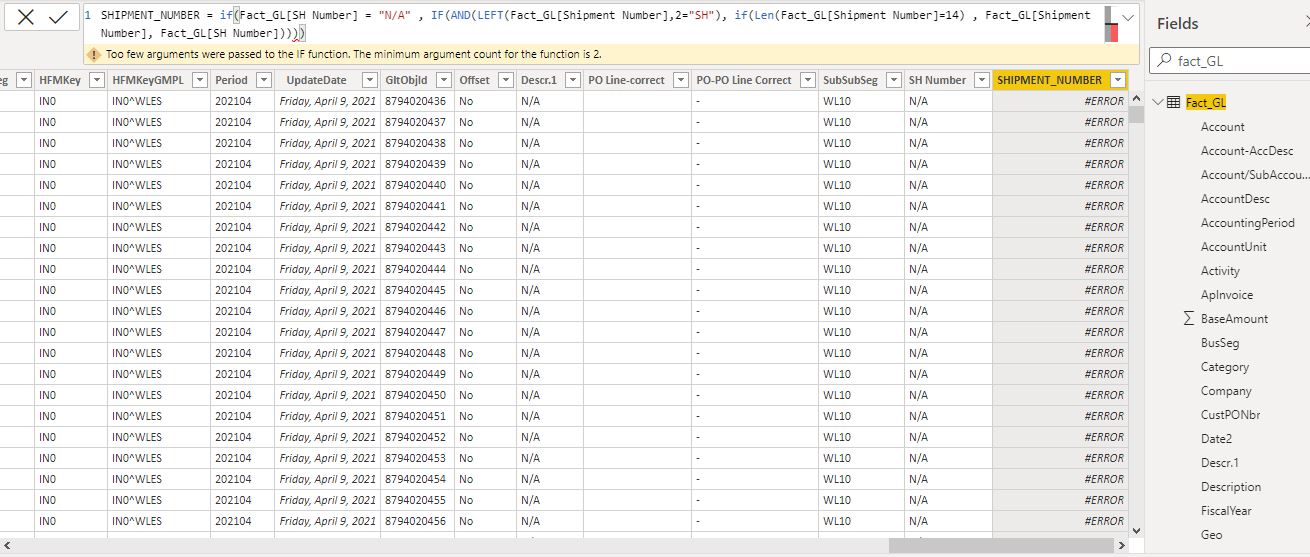Screen dimensions: 1310x557
Task: Select the ApInvoice field
Action: [1227, 295]
